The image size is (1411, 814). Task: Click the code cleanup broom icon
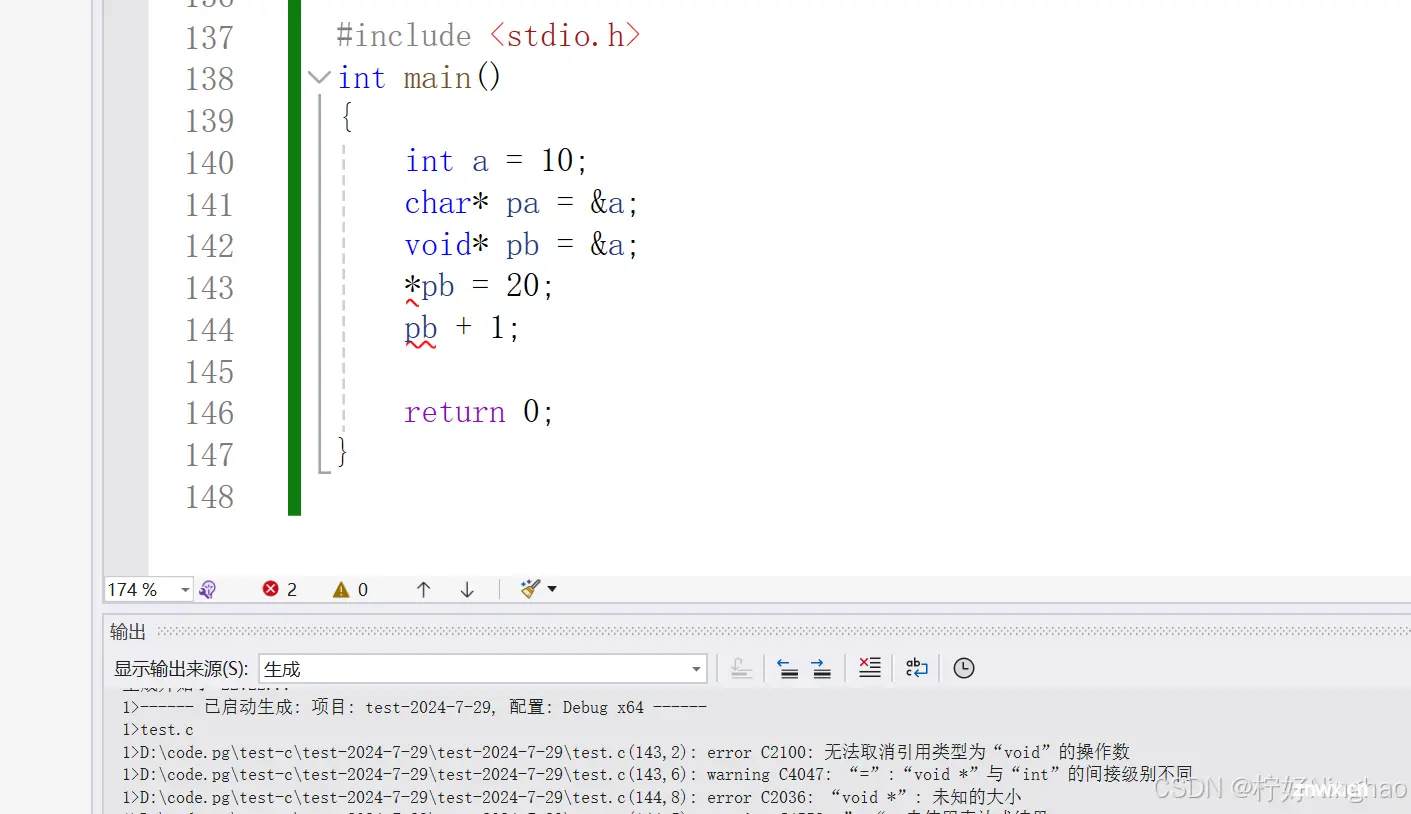(x=531, y=589)
